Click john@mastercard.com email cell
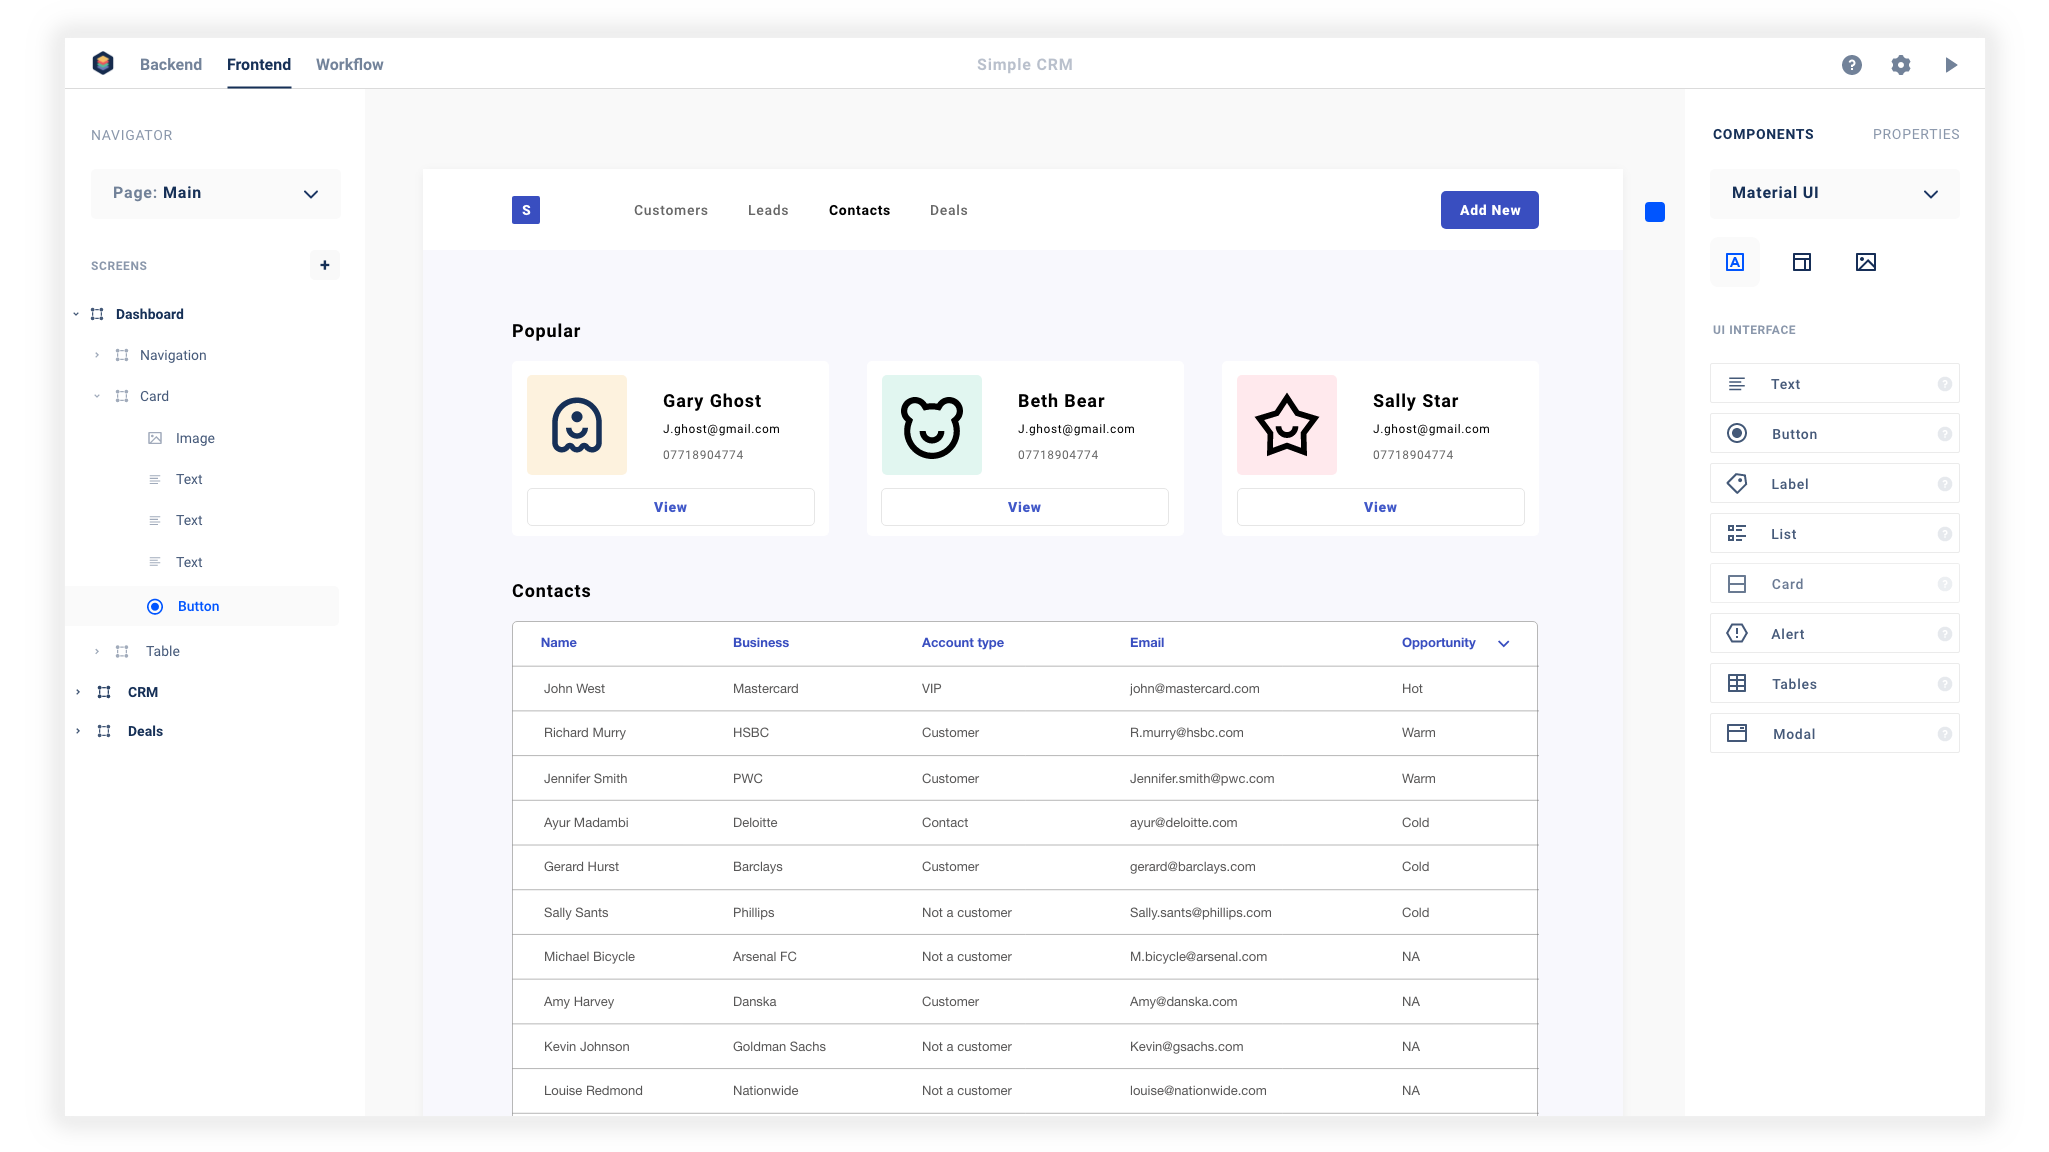 pos(1195,689)
